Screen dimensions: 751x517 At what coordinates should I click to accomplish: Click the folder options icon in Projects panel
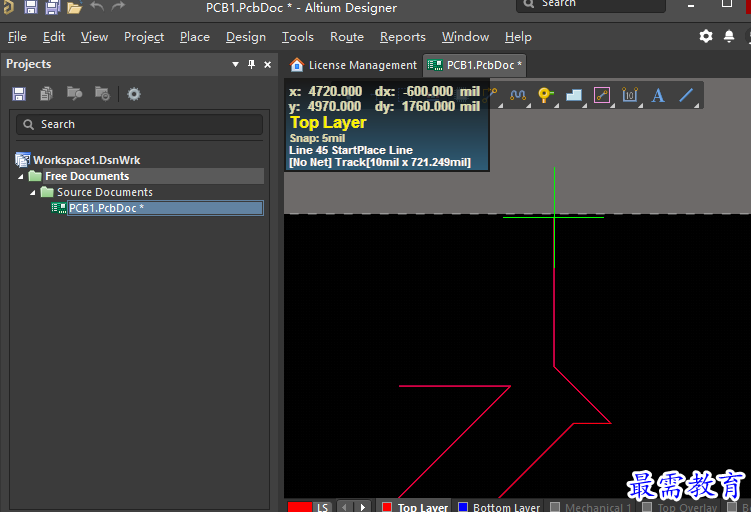tap(102, 94)
